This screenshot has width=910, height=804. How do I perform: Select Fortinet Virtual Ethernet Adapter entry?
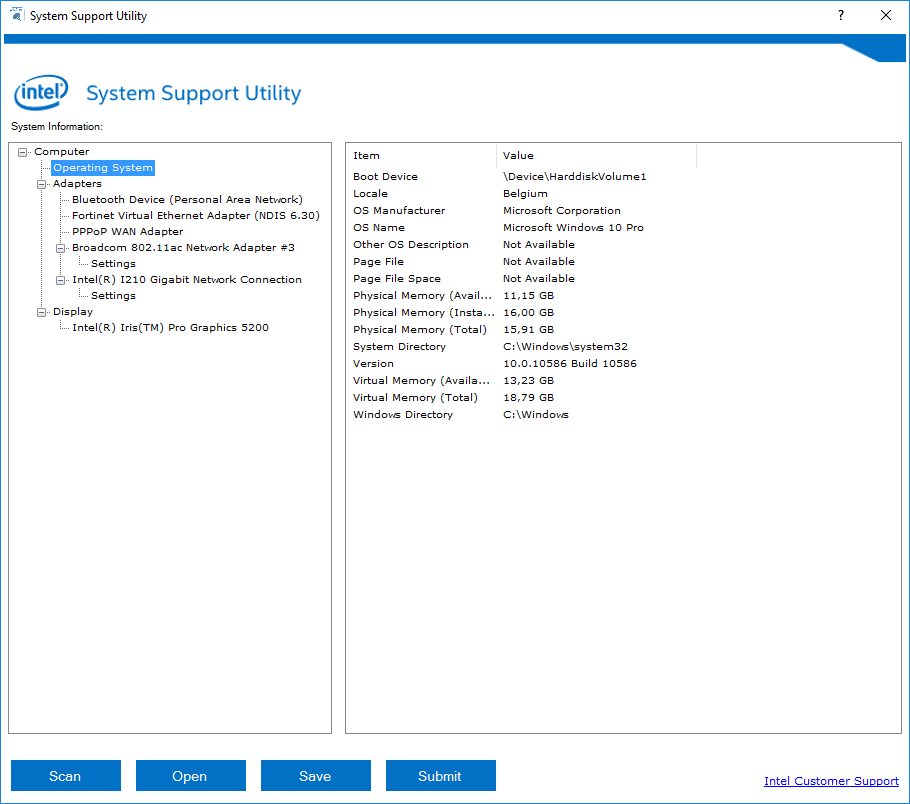pyautogui.click(x=195, y=216)
